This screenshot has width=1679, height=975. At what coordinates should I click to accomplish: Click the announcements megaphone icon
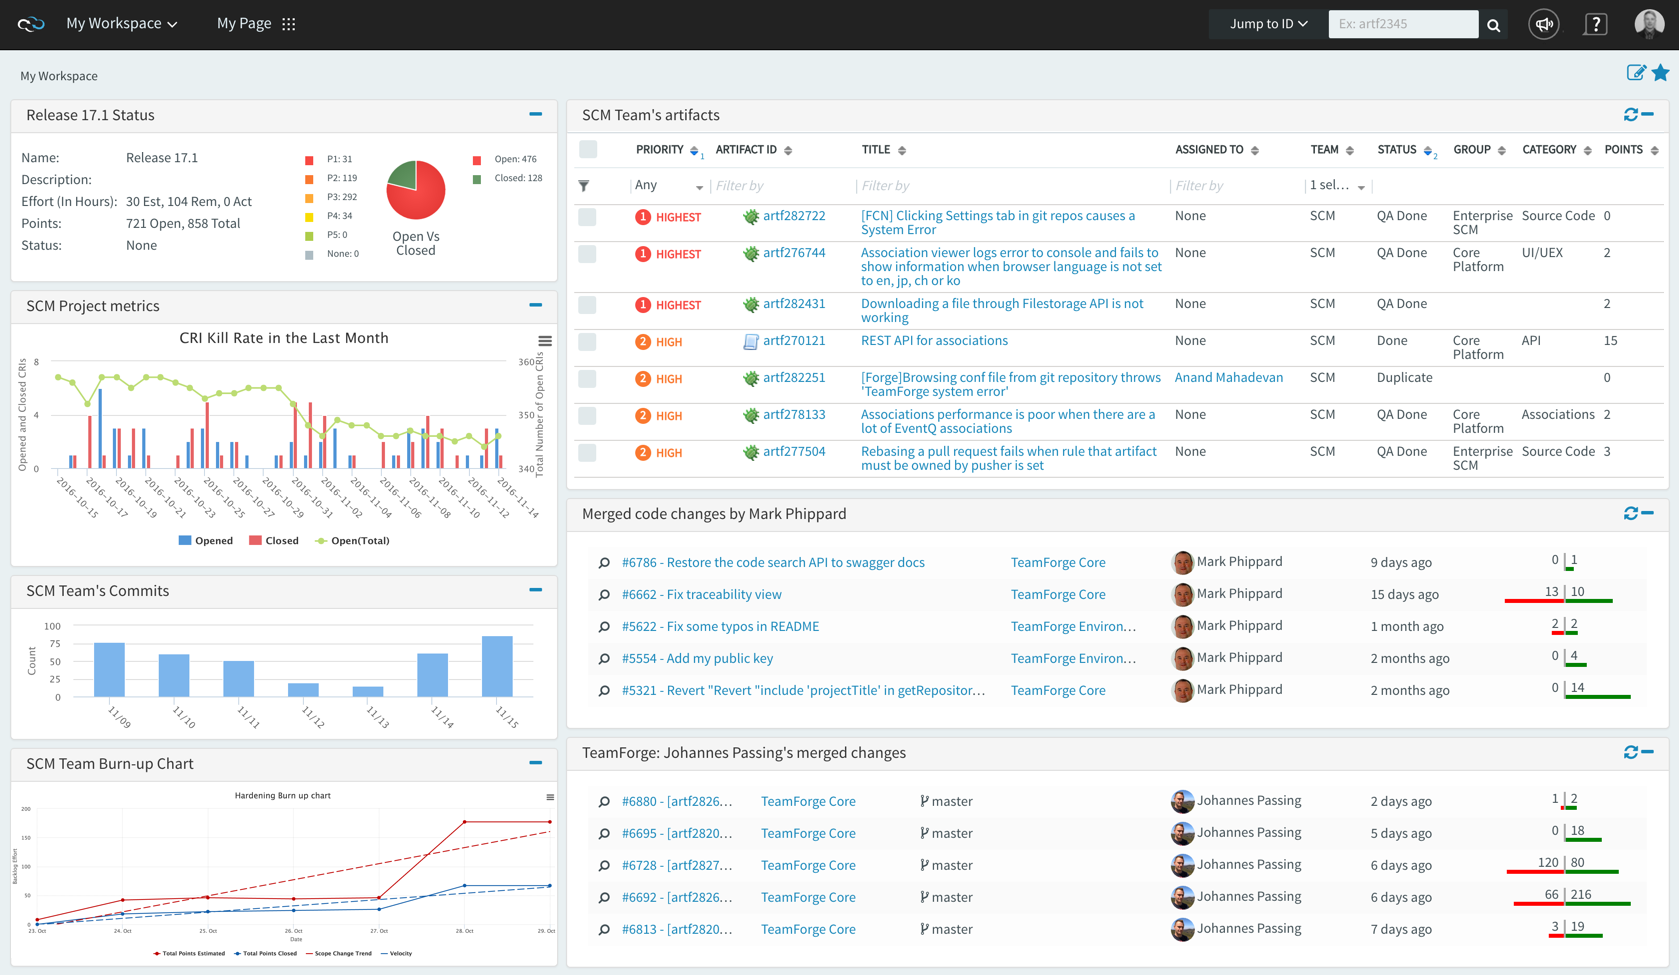(1544, 24)
